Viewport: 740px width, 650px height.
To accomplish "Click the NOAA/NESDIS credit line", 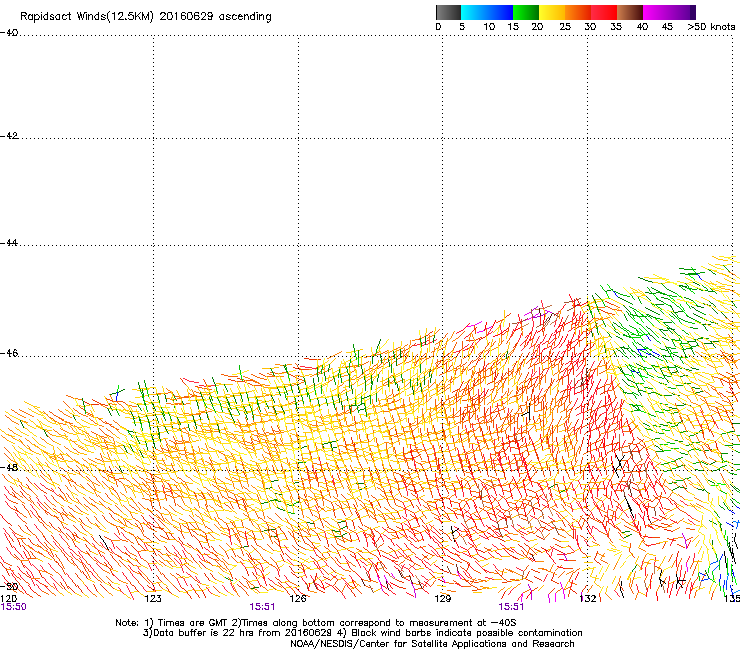I will click(x=432, y=644).
